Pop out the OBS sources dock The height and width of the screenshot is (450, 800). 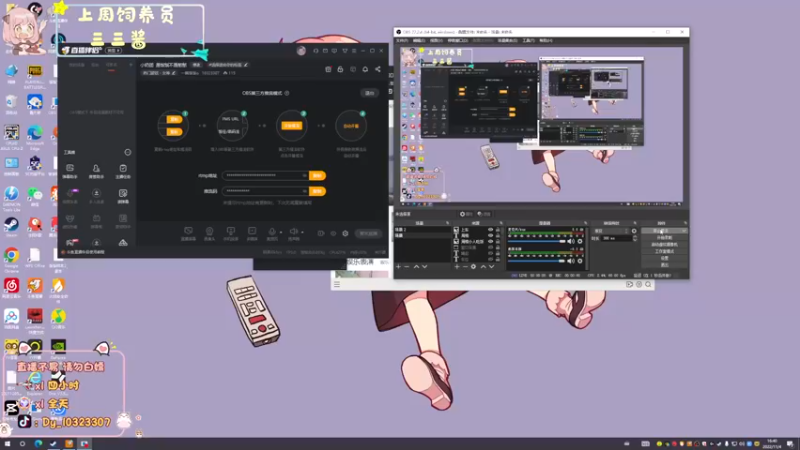point(501,223)
